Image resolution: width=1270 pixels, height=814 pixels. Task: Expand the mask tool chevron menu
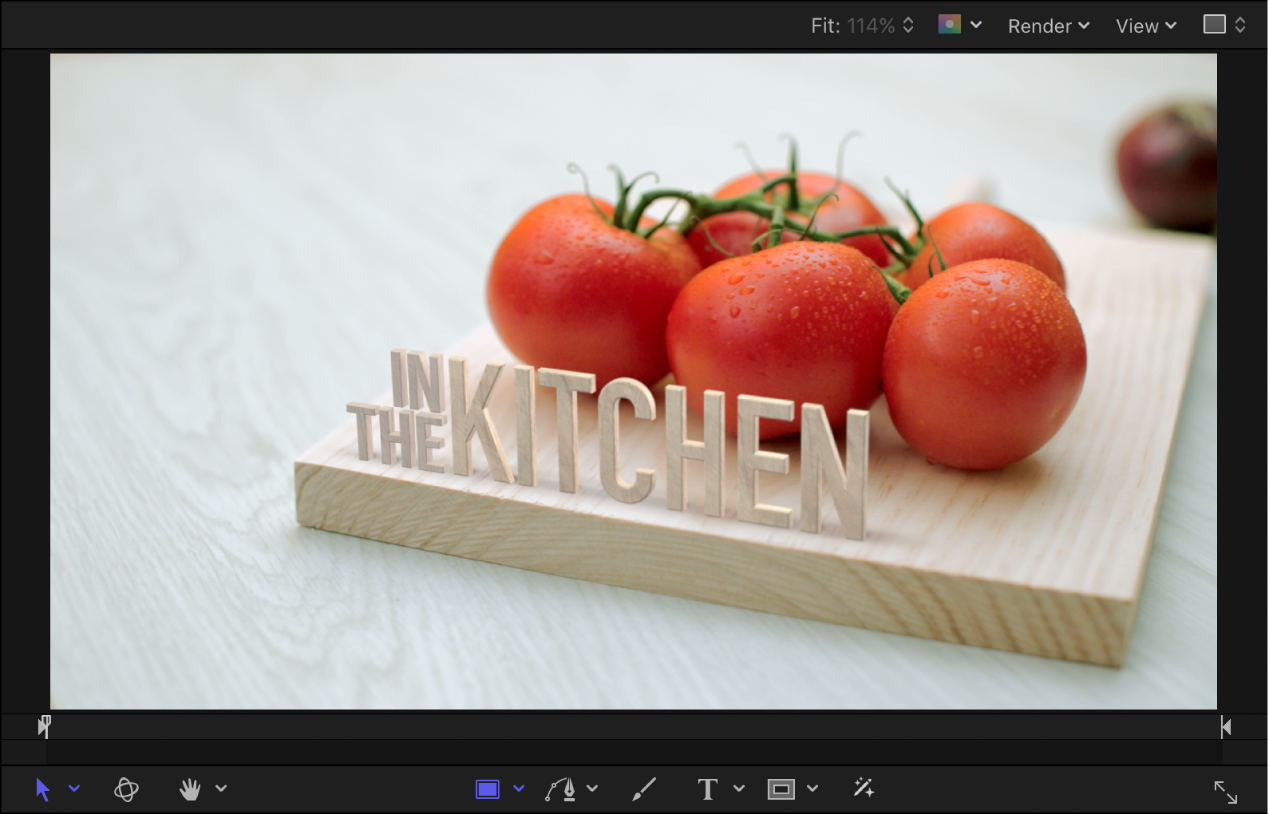click(x=812, y=789)
